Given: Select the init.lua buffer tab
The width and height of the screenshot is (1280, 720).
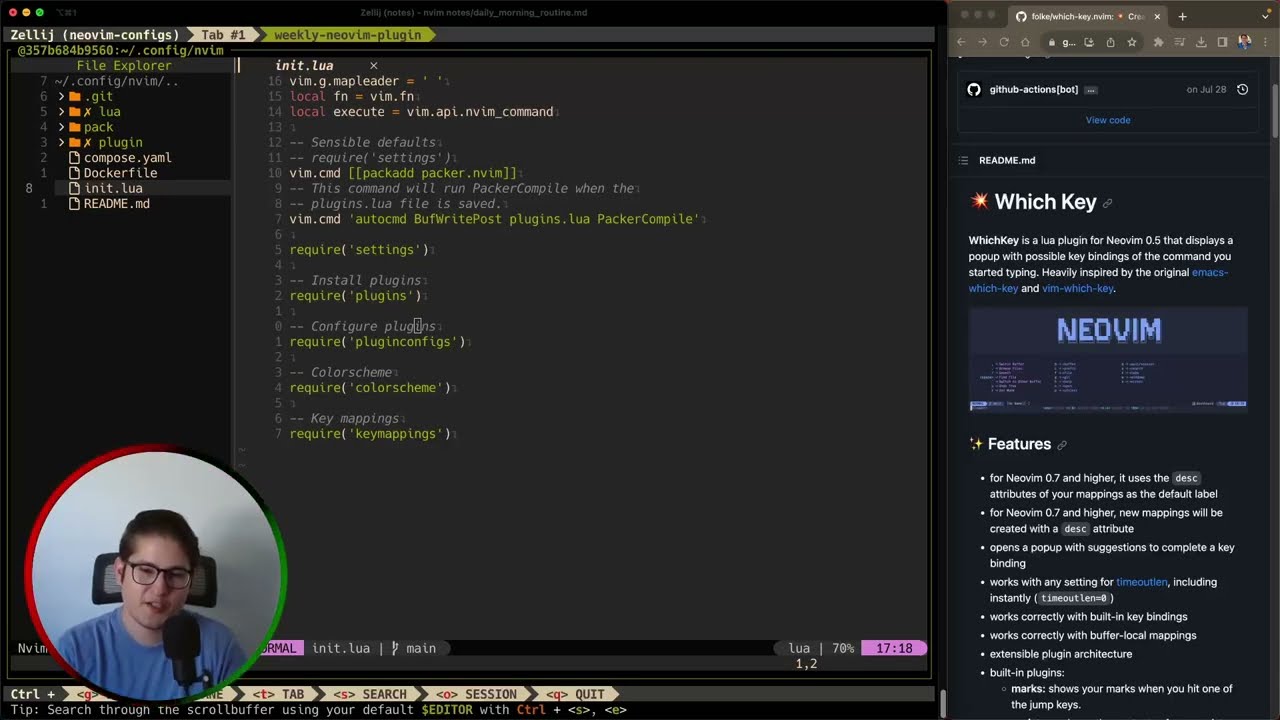Looking at the screenshot, I should (305, 66).
